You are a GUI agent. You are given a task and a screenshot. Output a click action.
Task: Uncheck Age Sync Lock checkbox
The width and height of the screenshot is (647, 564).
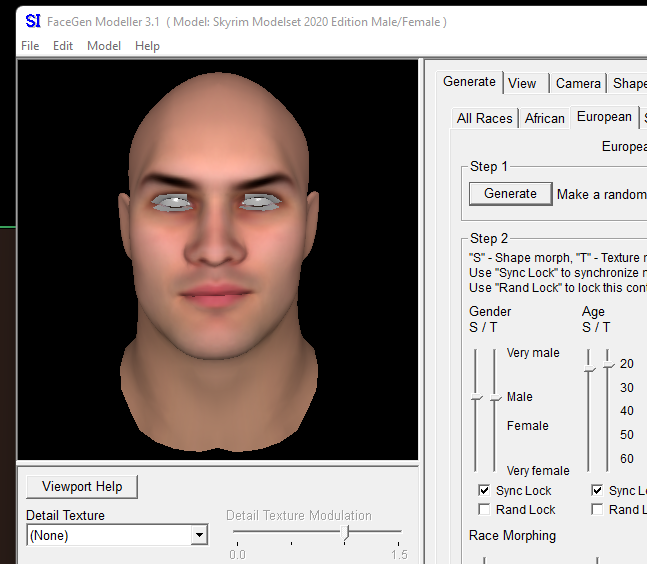(x=597, y=490)
